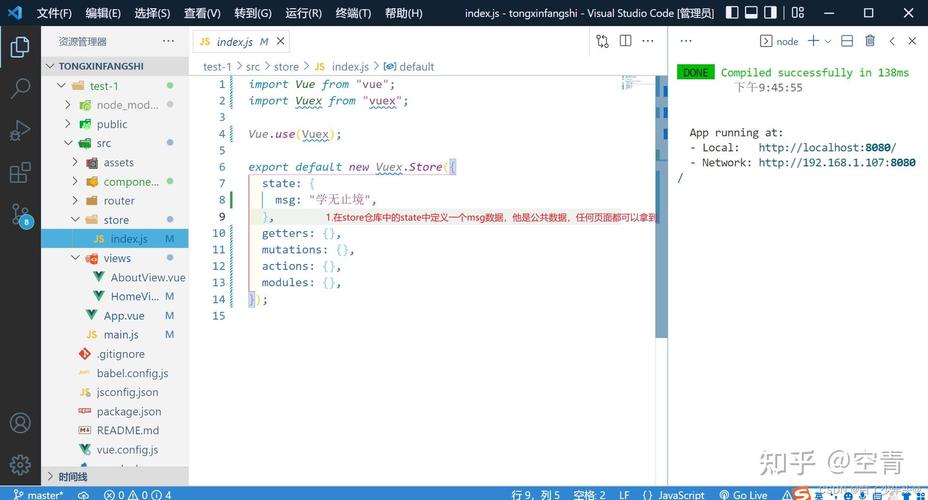Create a new terminal with plus icon
This screenshot has height=500, width=928.
pyautogui.click(x=814, y=41)
